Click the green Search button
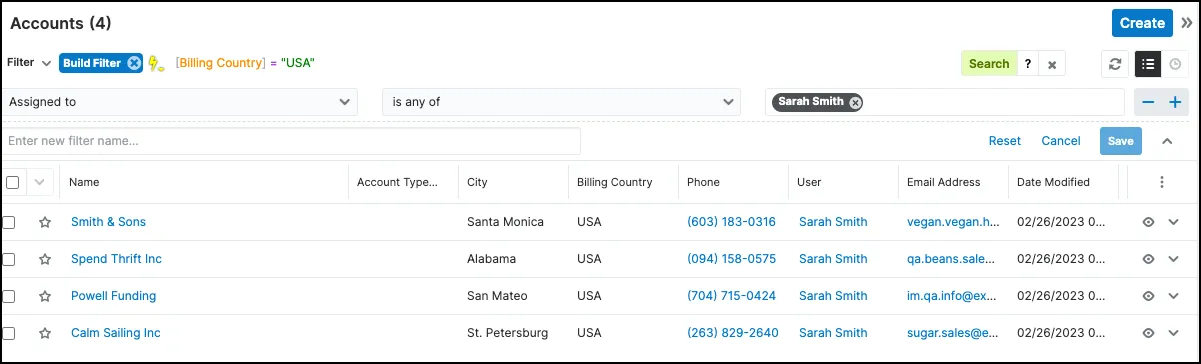The height and width of the screenshot is (364, 1201). click(x=989, y=64)
